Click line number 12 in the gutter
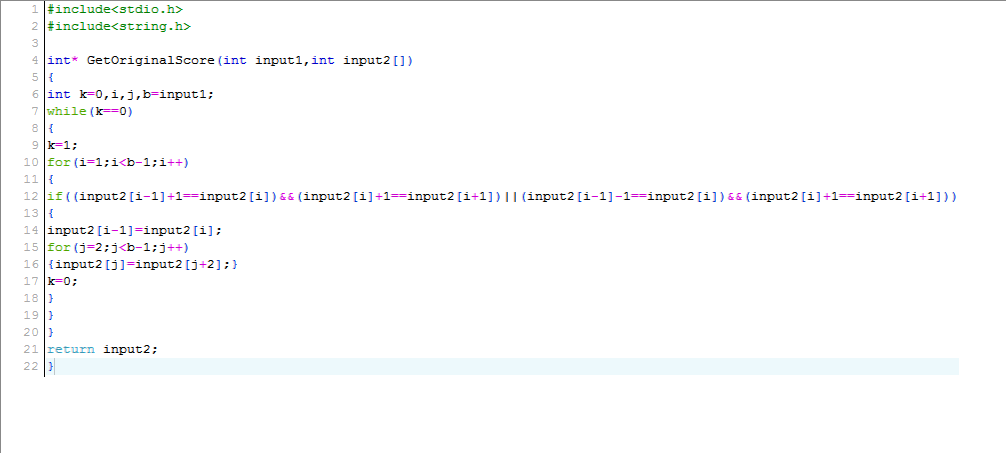This screenshot has height=453, width=1006. pyautogui.click(x=32, y=197)
